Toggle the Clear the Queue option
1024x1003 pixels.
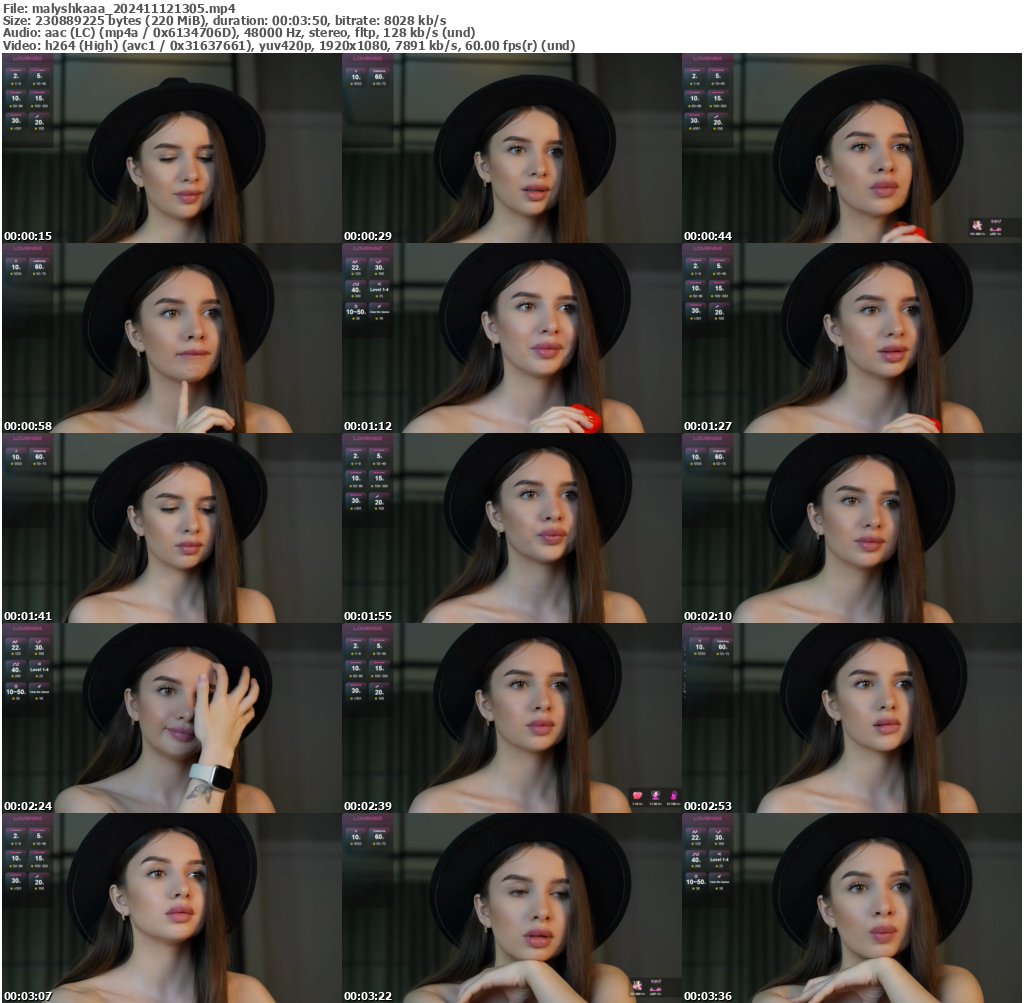pos(379,311)
